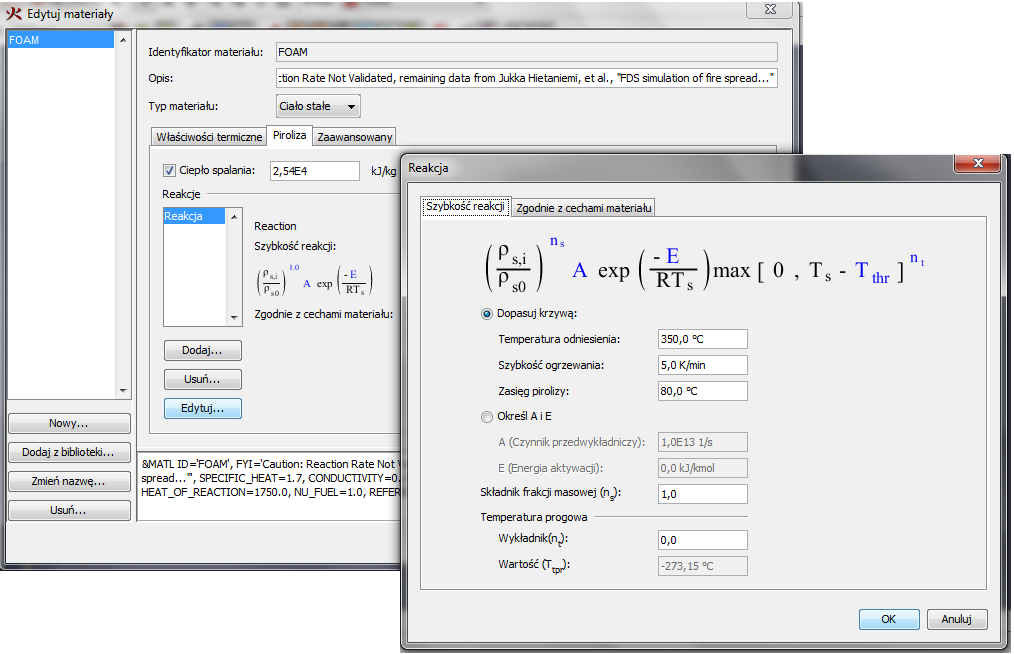The image size is (1014, 654).
Task: Switch to the Zaawansowany tab
Action: pyautogui.click(x=354, y=137)
